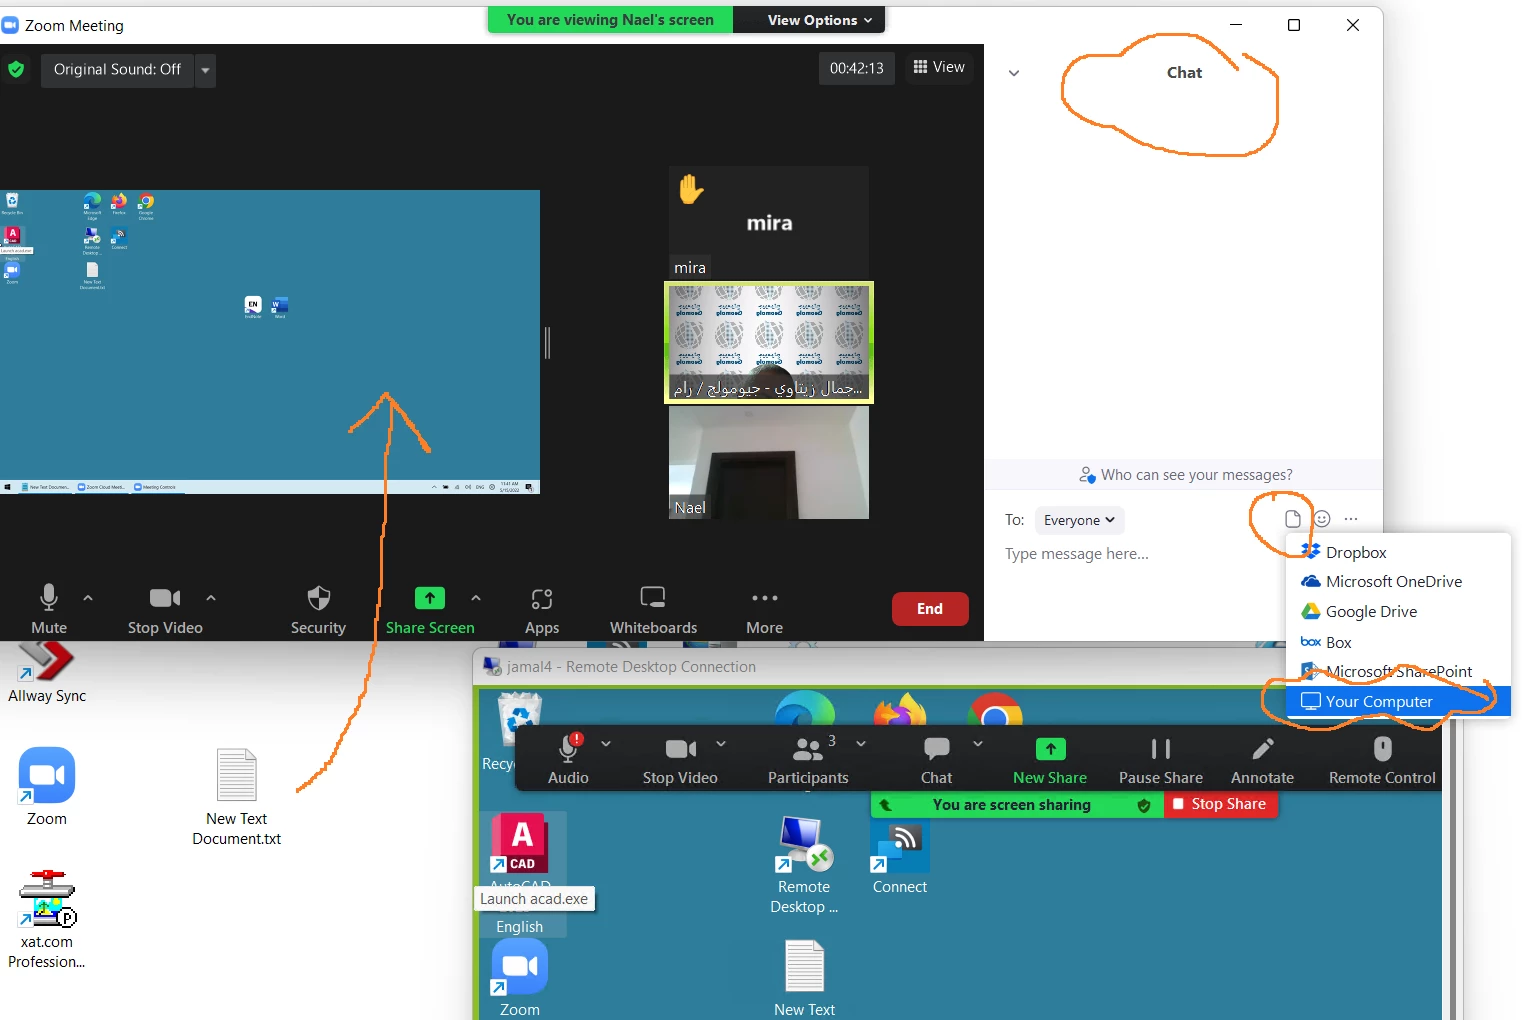Expand share options arrow beside Share Screen
The height and width of the screenshot is (1020, 1536).
pyautogui.click(x=476, y=598)
